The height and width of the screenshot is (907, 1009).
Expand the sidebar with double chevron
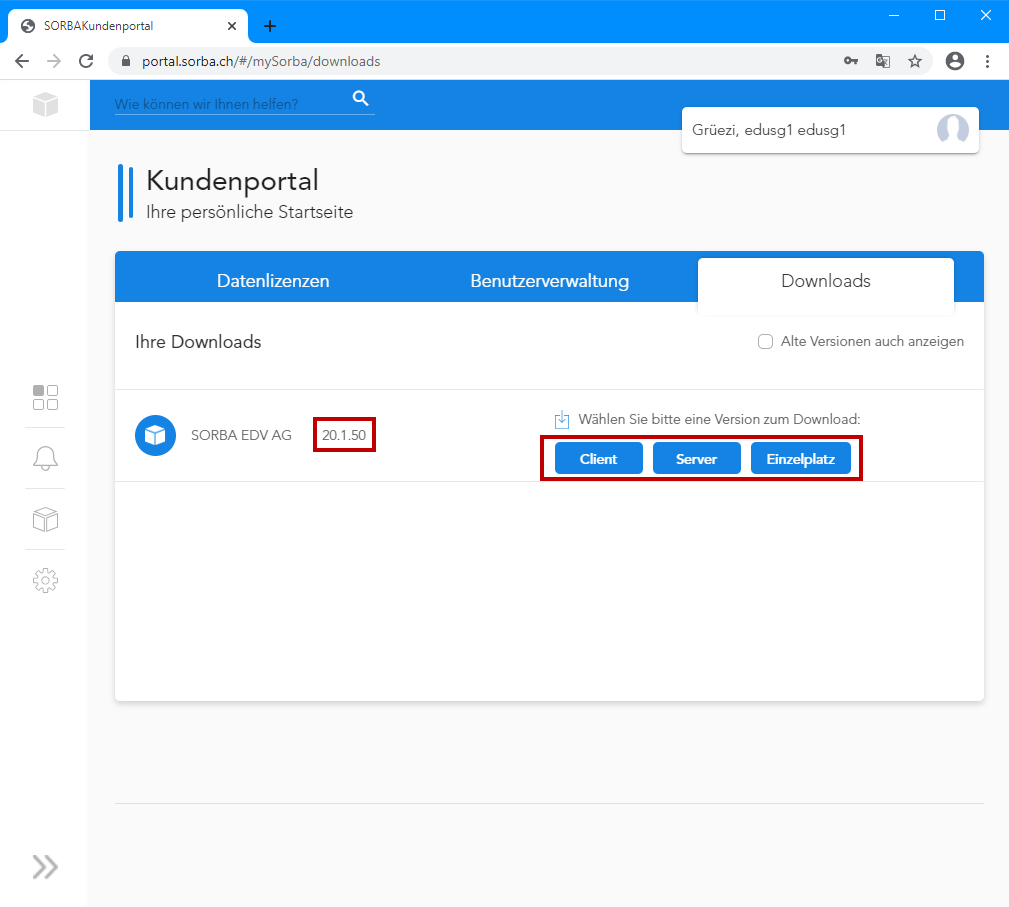coord(45,866)
